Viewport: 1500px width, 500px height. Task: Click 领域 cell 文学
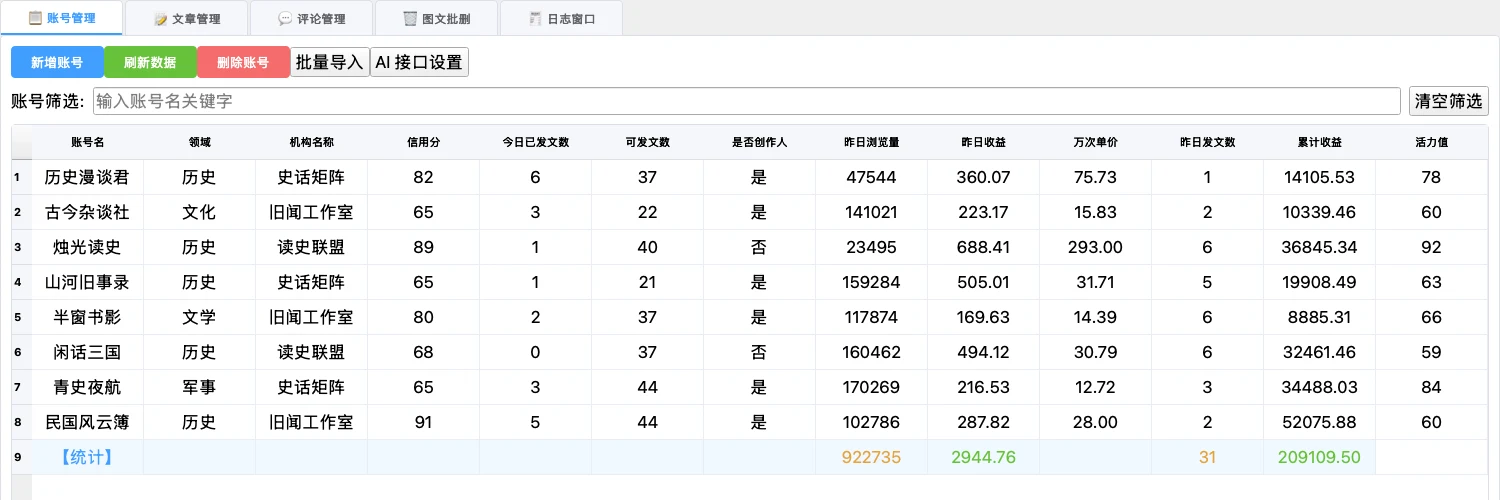pos(199,317)
